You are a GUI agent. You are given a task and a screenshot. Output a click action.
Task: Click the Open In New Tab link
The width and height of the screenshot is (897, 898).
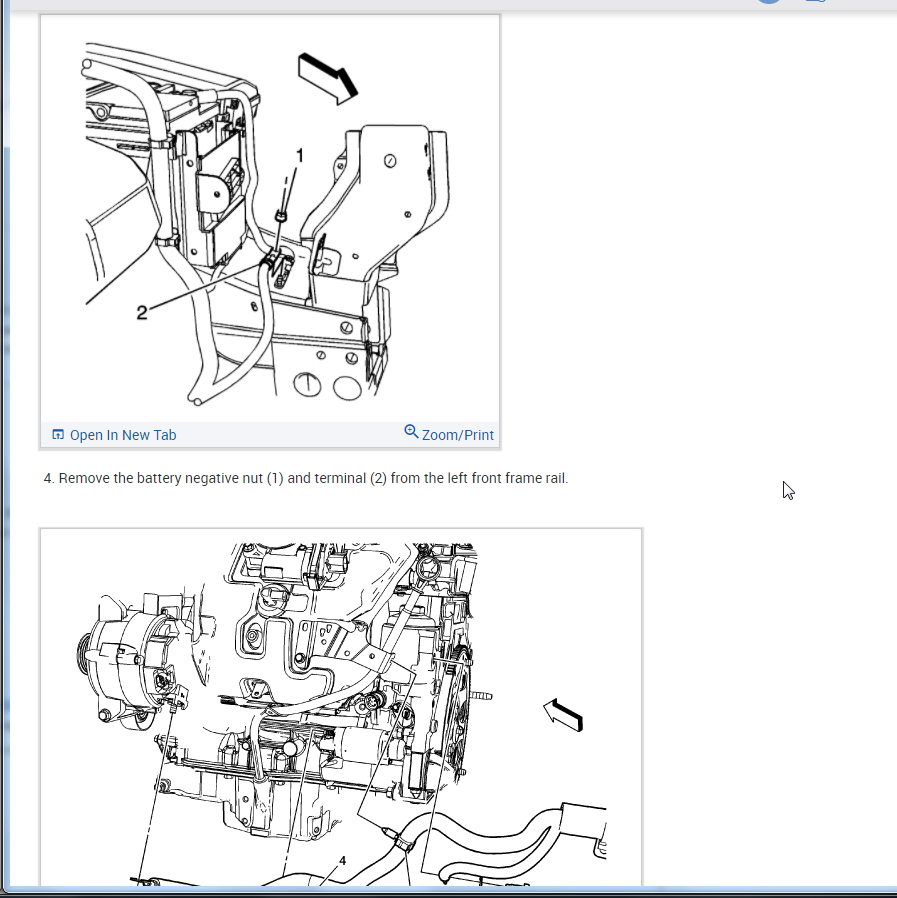114,435
